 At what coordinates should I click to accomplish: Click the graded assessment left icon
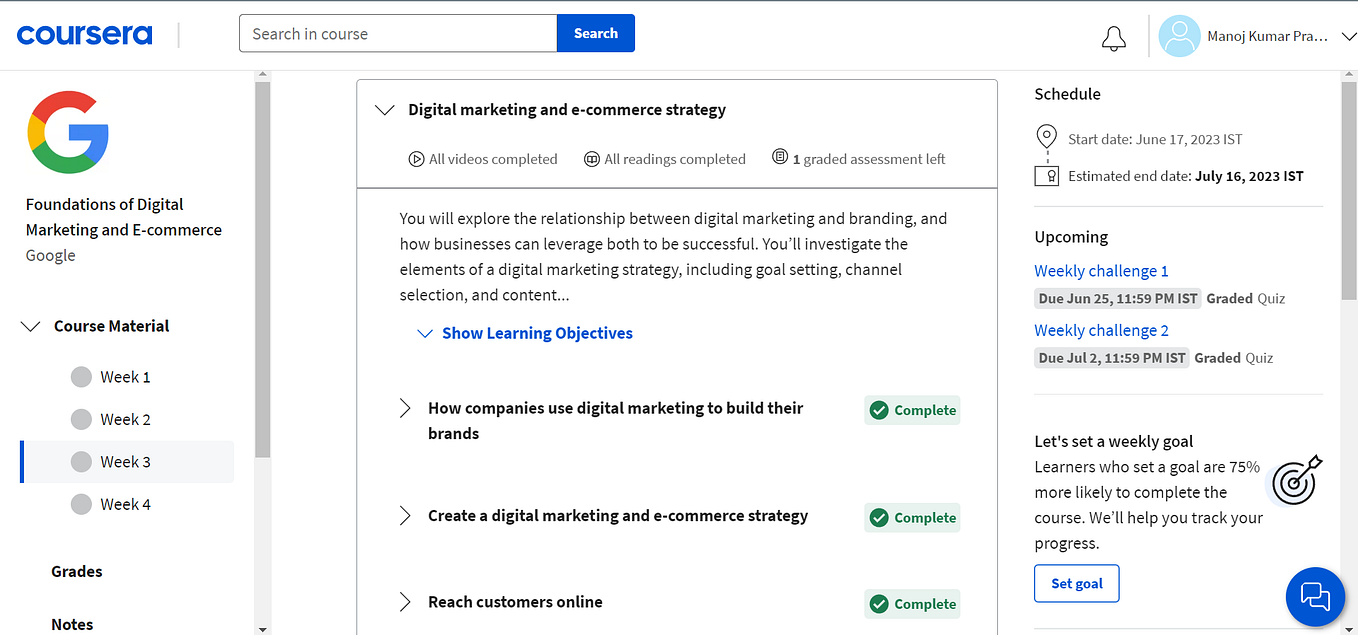click(781, 158)
